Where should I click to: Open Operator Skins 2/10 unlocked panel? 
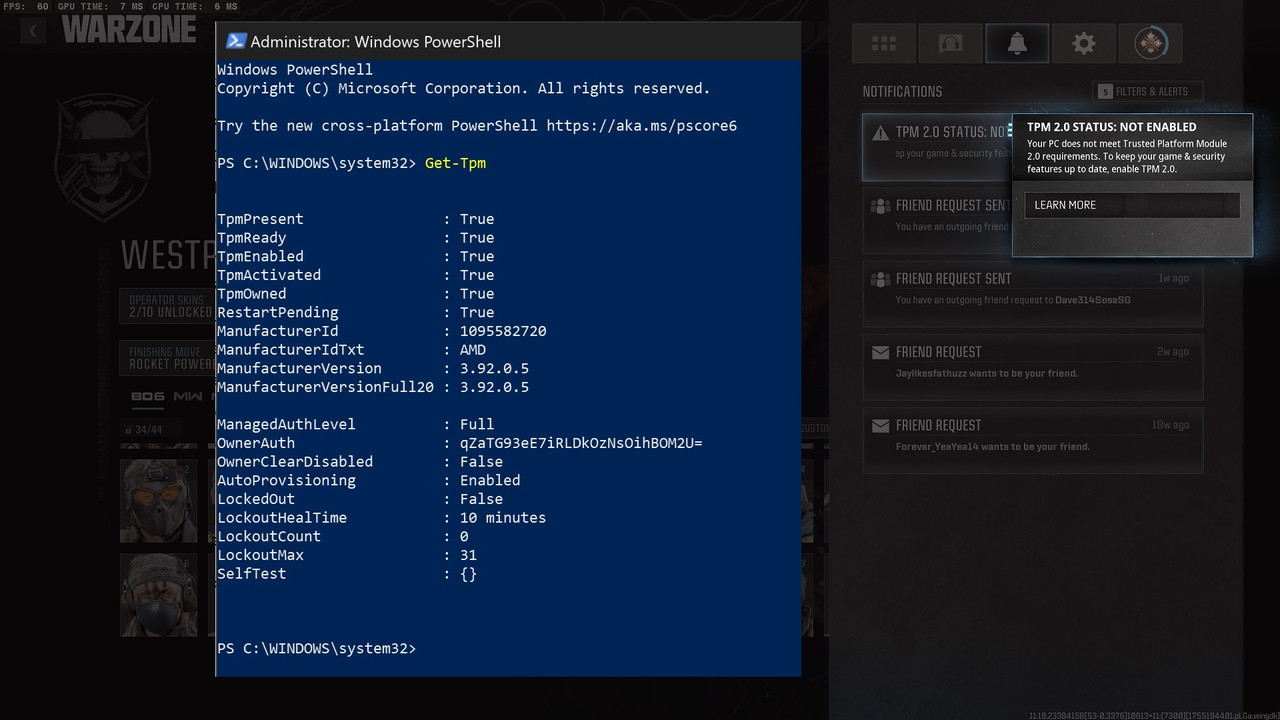point(167,306)
